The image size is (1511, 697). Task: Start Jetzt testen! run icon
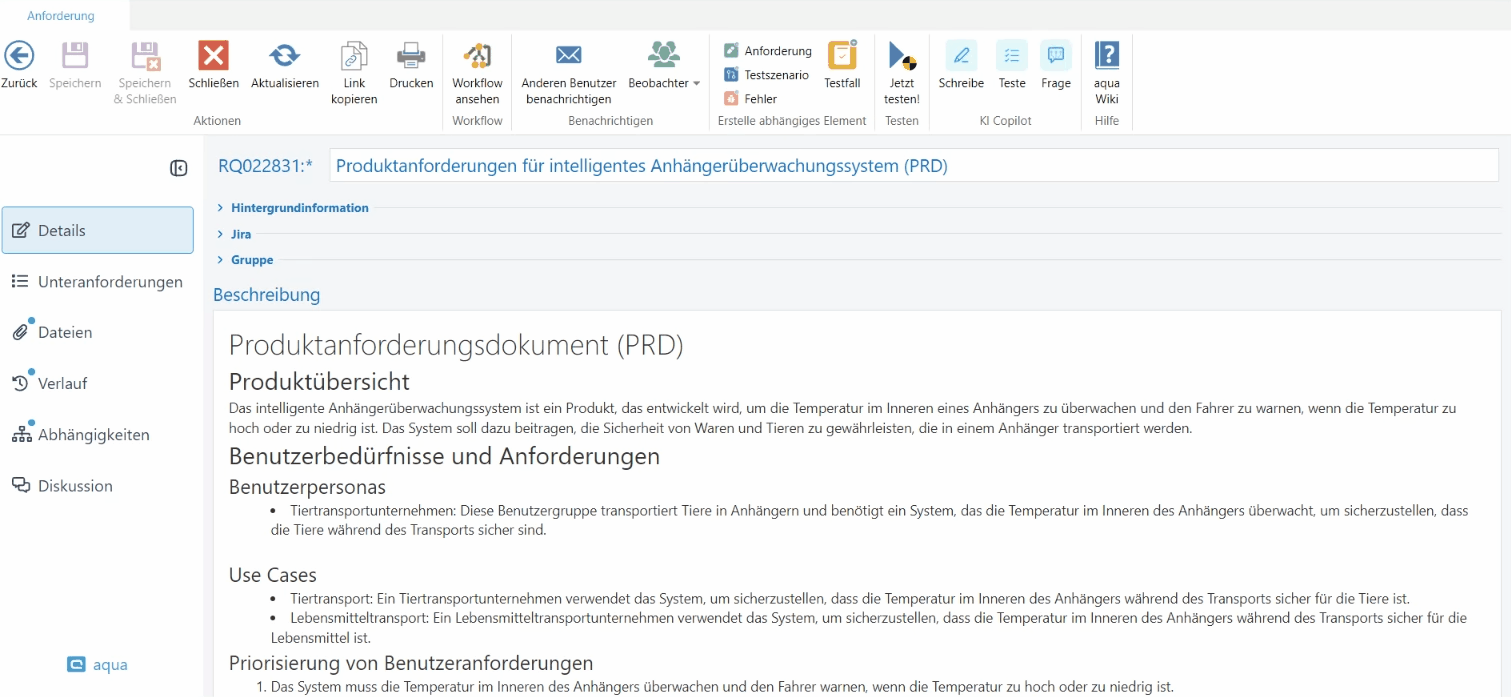click(902, 56)
